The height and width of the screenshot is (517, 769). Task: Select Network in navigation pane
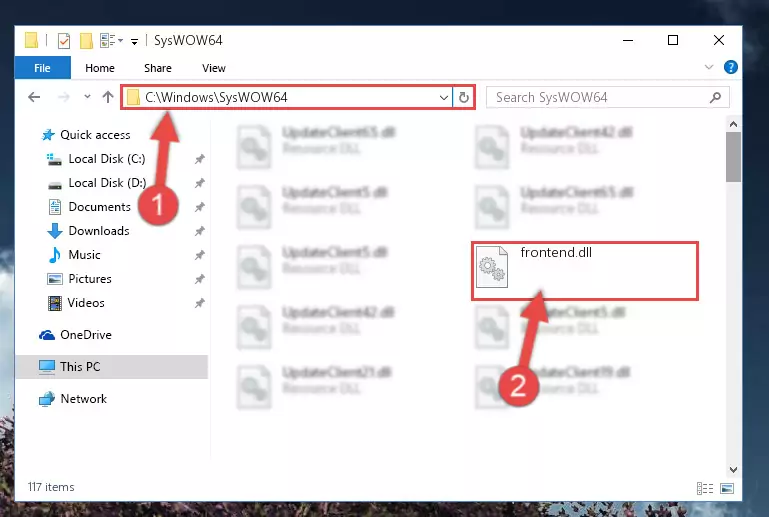tap(83, 399)
